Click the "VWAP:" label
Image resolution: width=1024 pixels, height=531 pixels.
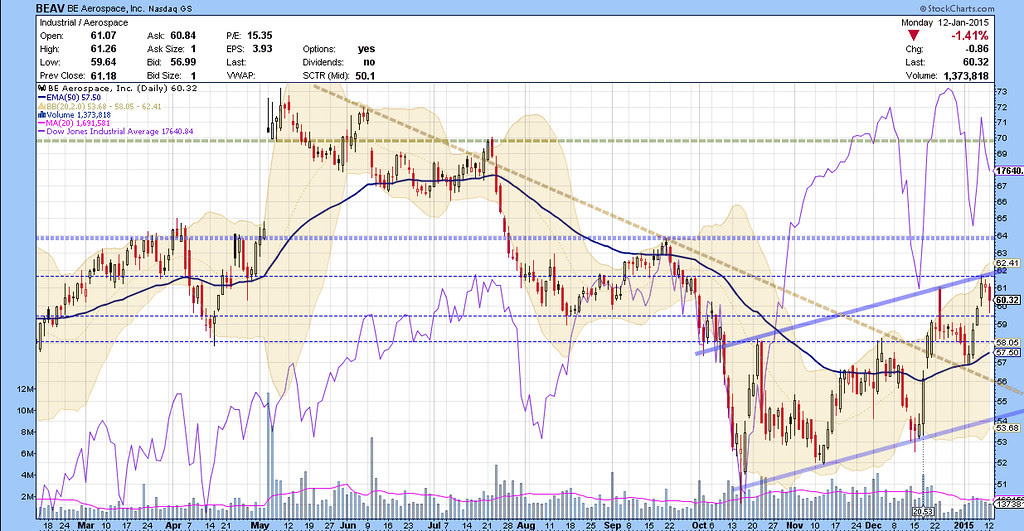tap(240, 76)
